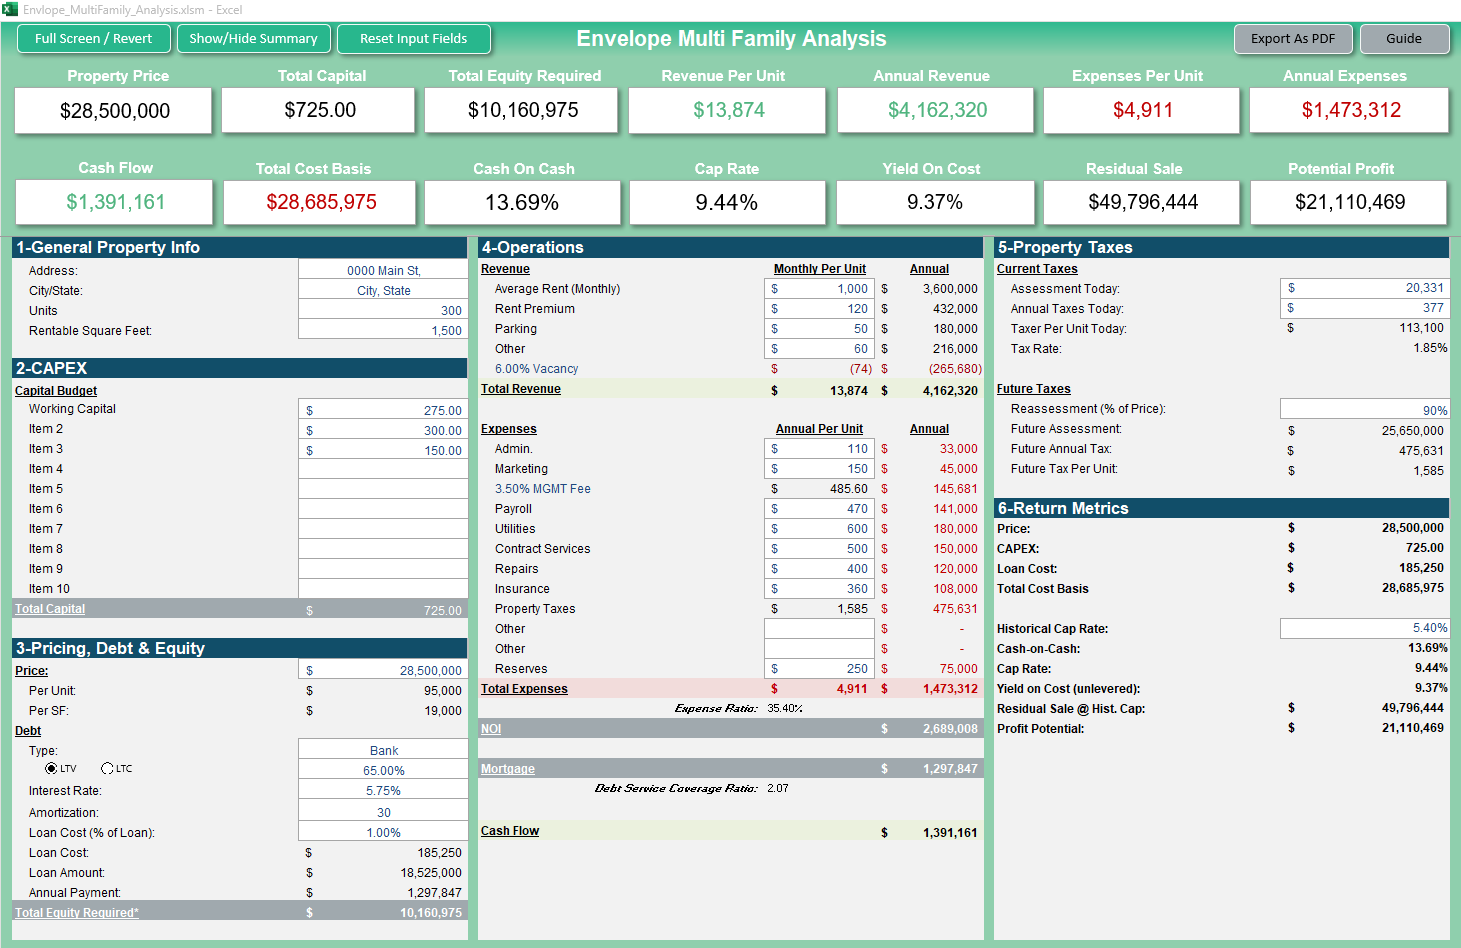Open the Guide button

coord(1403,39)
